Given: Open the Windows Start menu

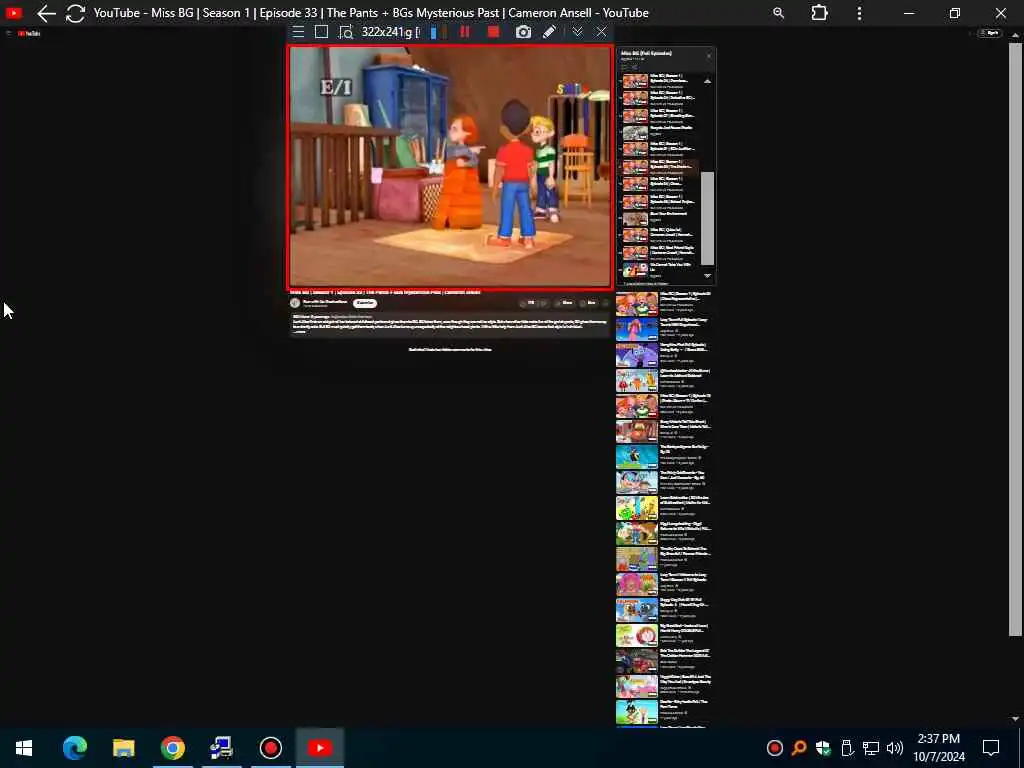Looking at the screenshot, I should coord(24,748).
